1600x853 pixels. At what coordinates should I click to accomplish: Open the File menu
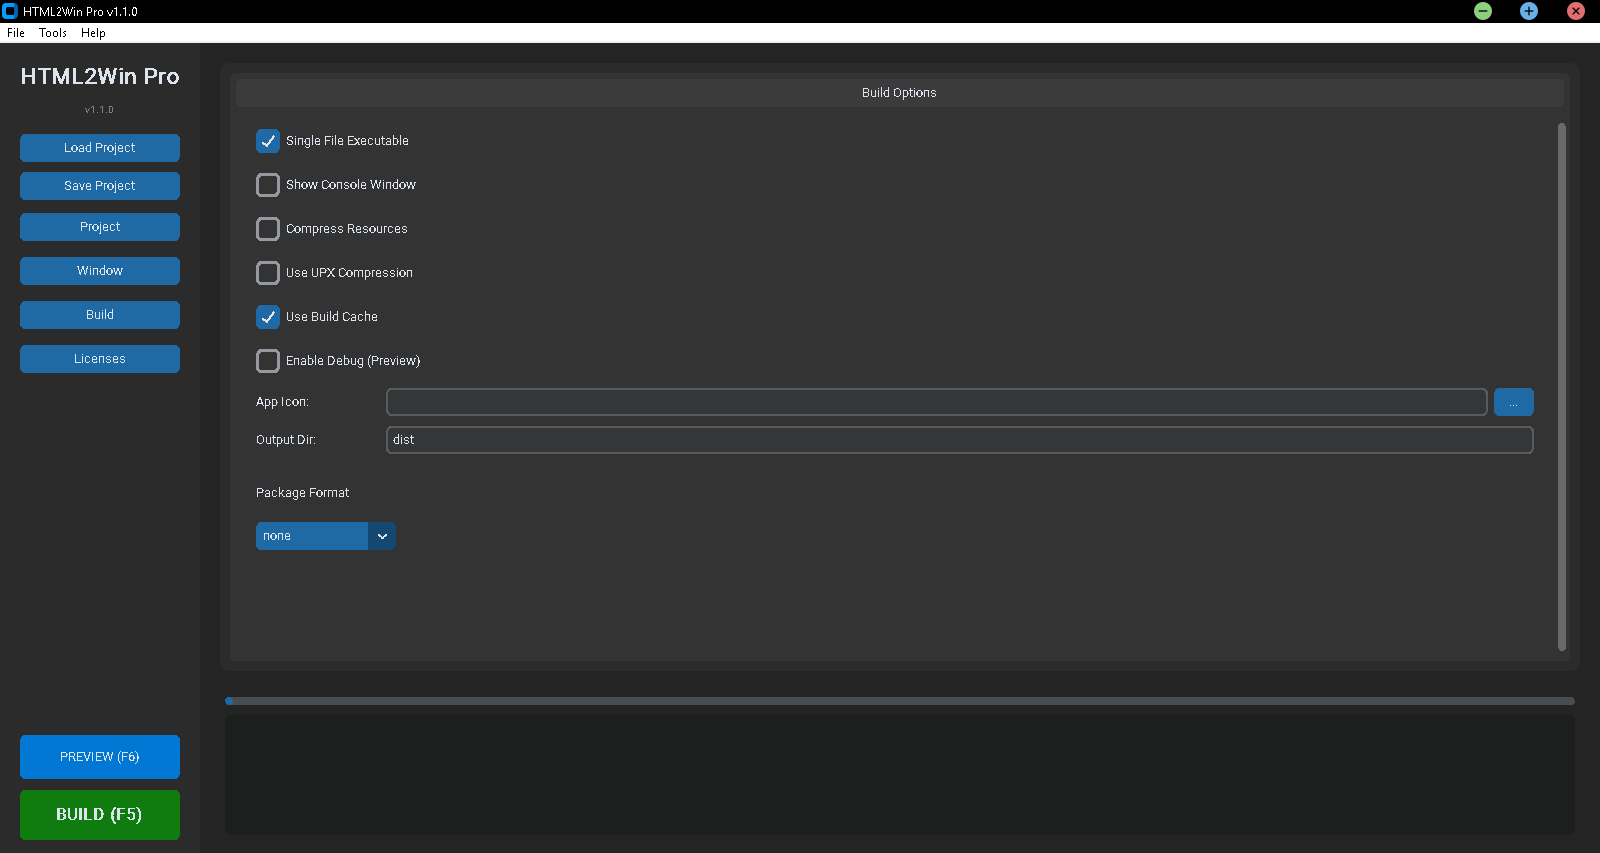tap(16, 33)
